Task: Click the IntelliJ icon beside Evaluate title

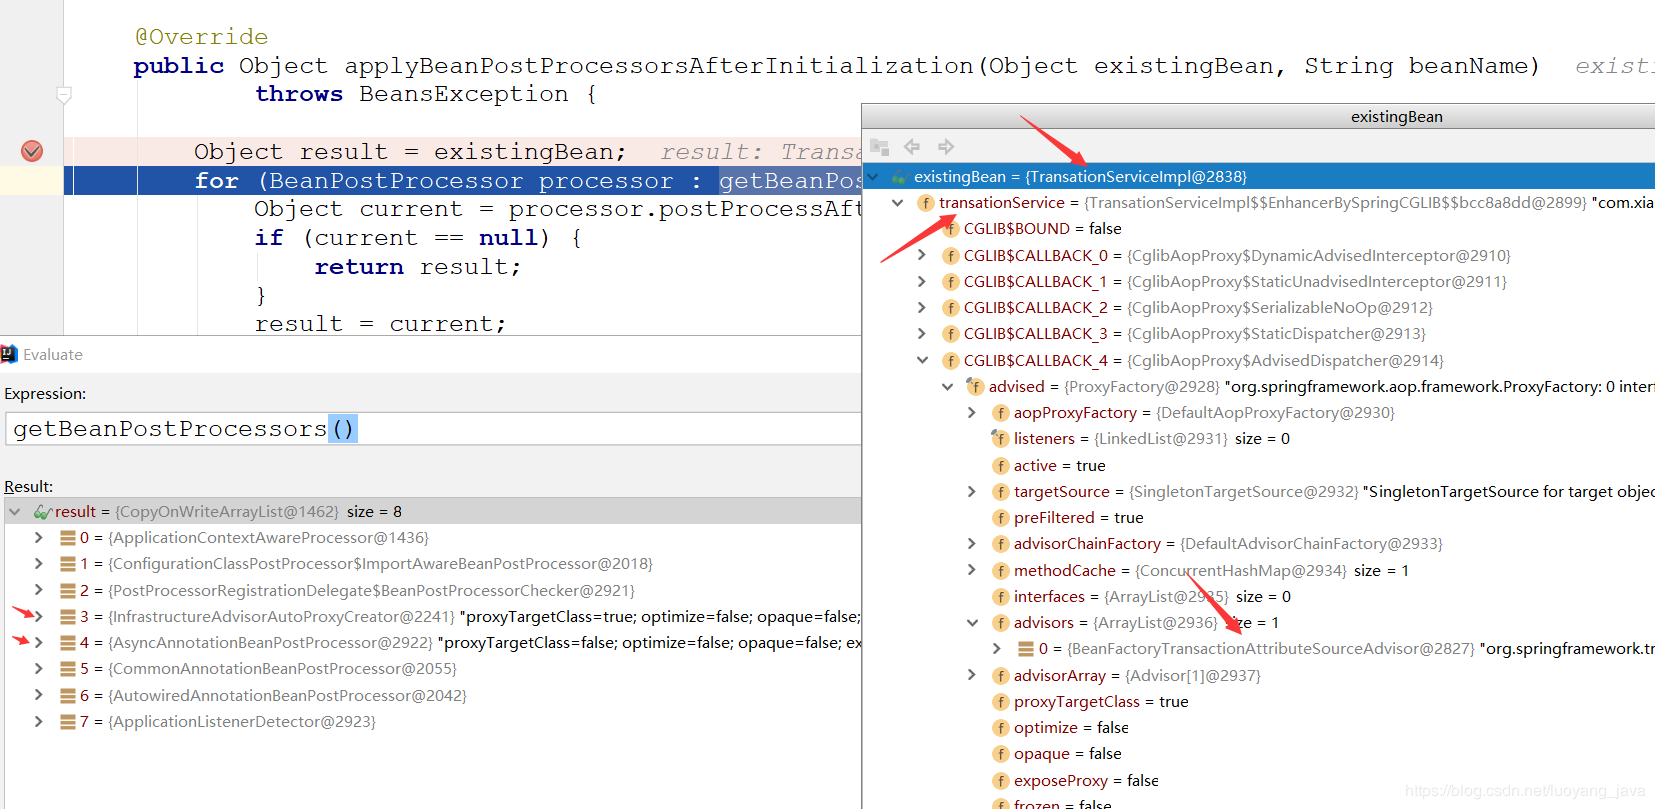Action: 10,354
